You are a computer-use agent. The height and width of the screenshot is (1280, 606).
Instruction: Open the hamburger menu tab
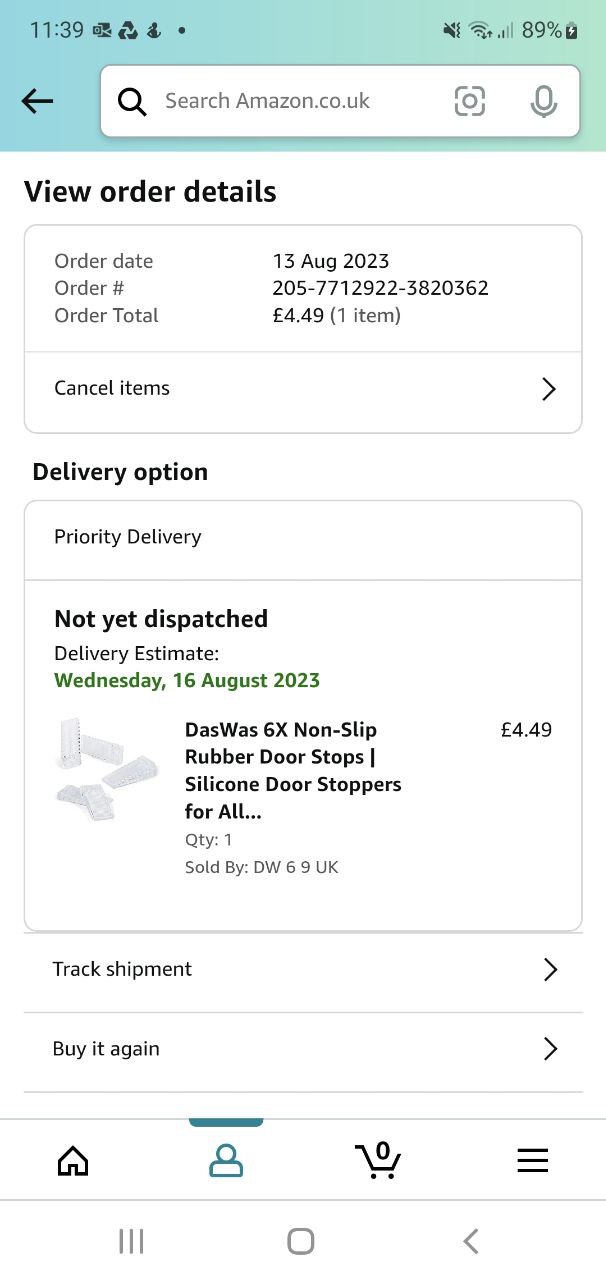click(x=532, y=1160)
